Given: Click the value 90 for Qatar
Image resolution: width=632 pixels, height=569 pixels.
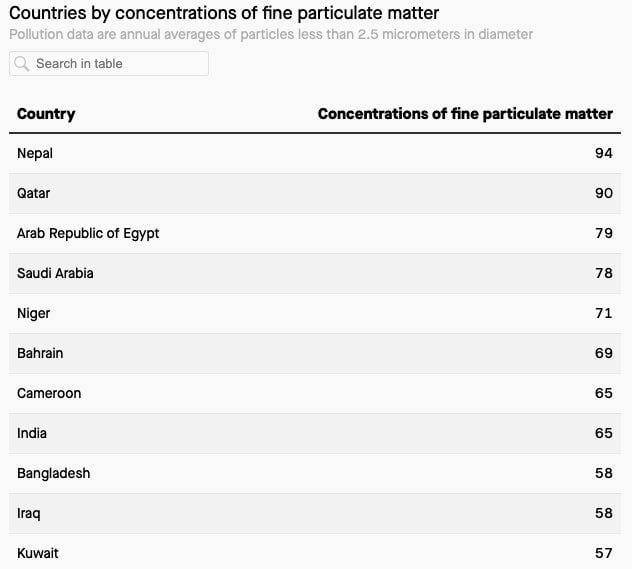Looking at the screenshot, I should tap(604, 193).
